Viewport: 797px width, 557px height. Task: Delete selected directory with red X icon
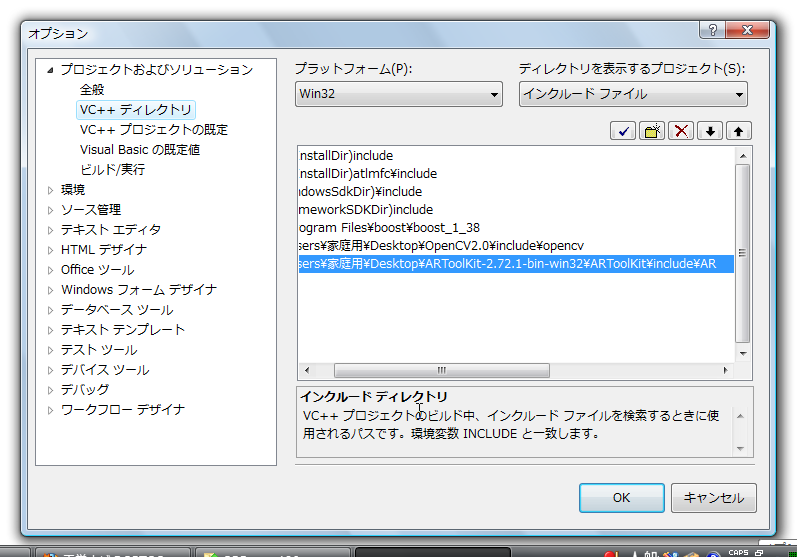(682, 131)
